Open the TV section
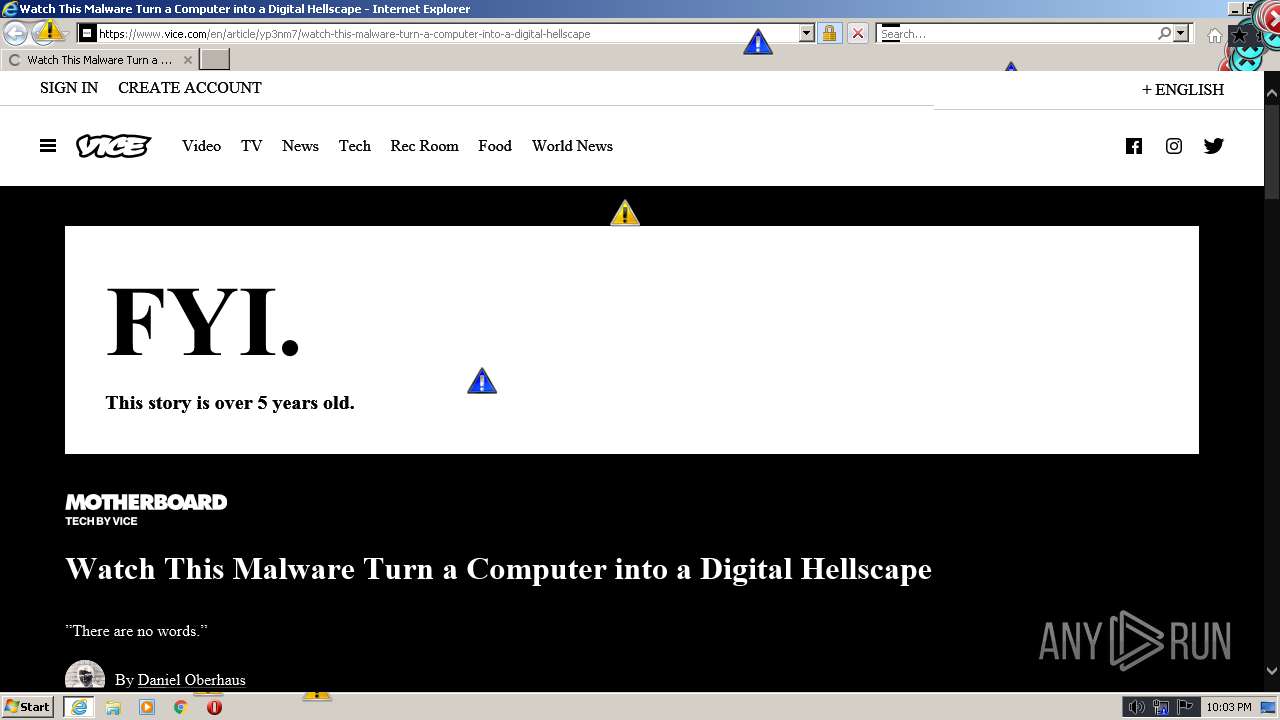This screenshot has height=720, width=1280. (251, 146)
